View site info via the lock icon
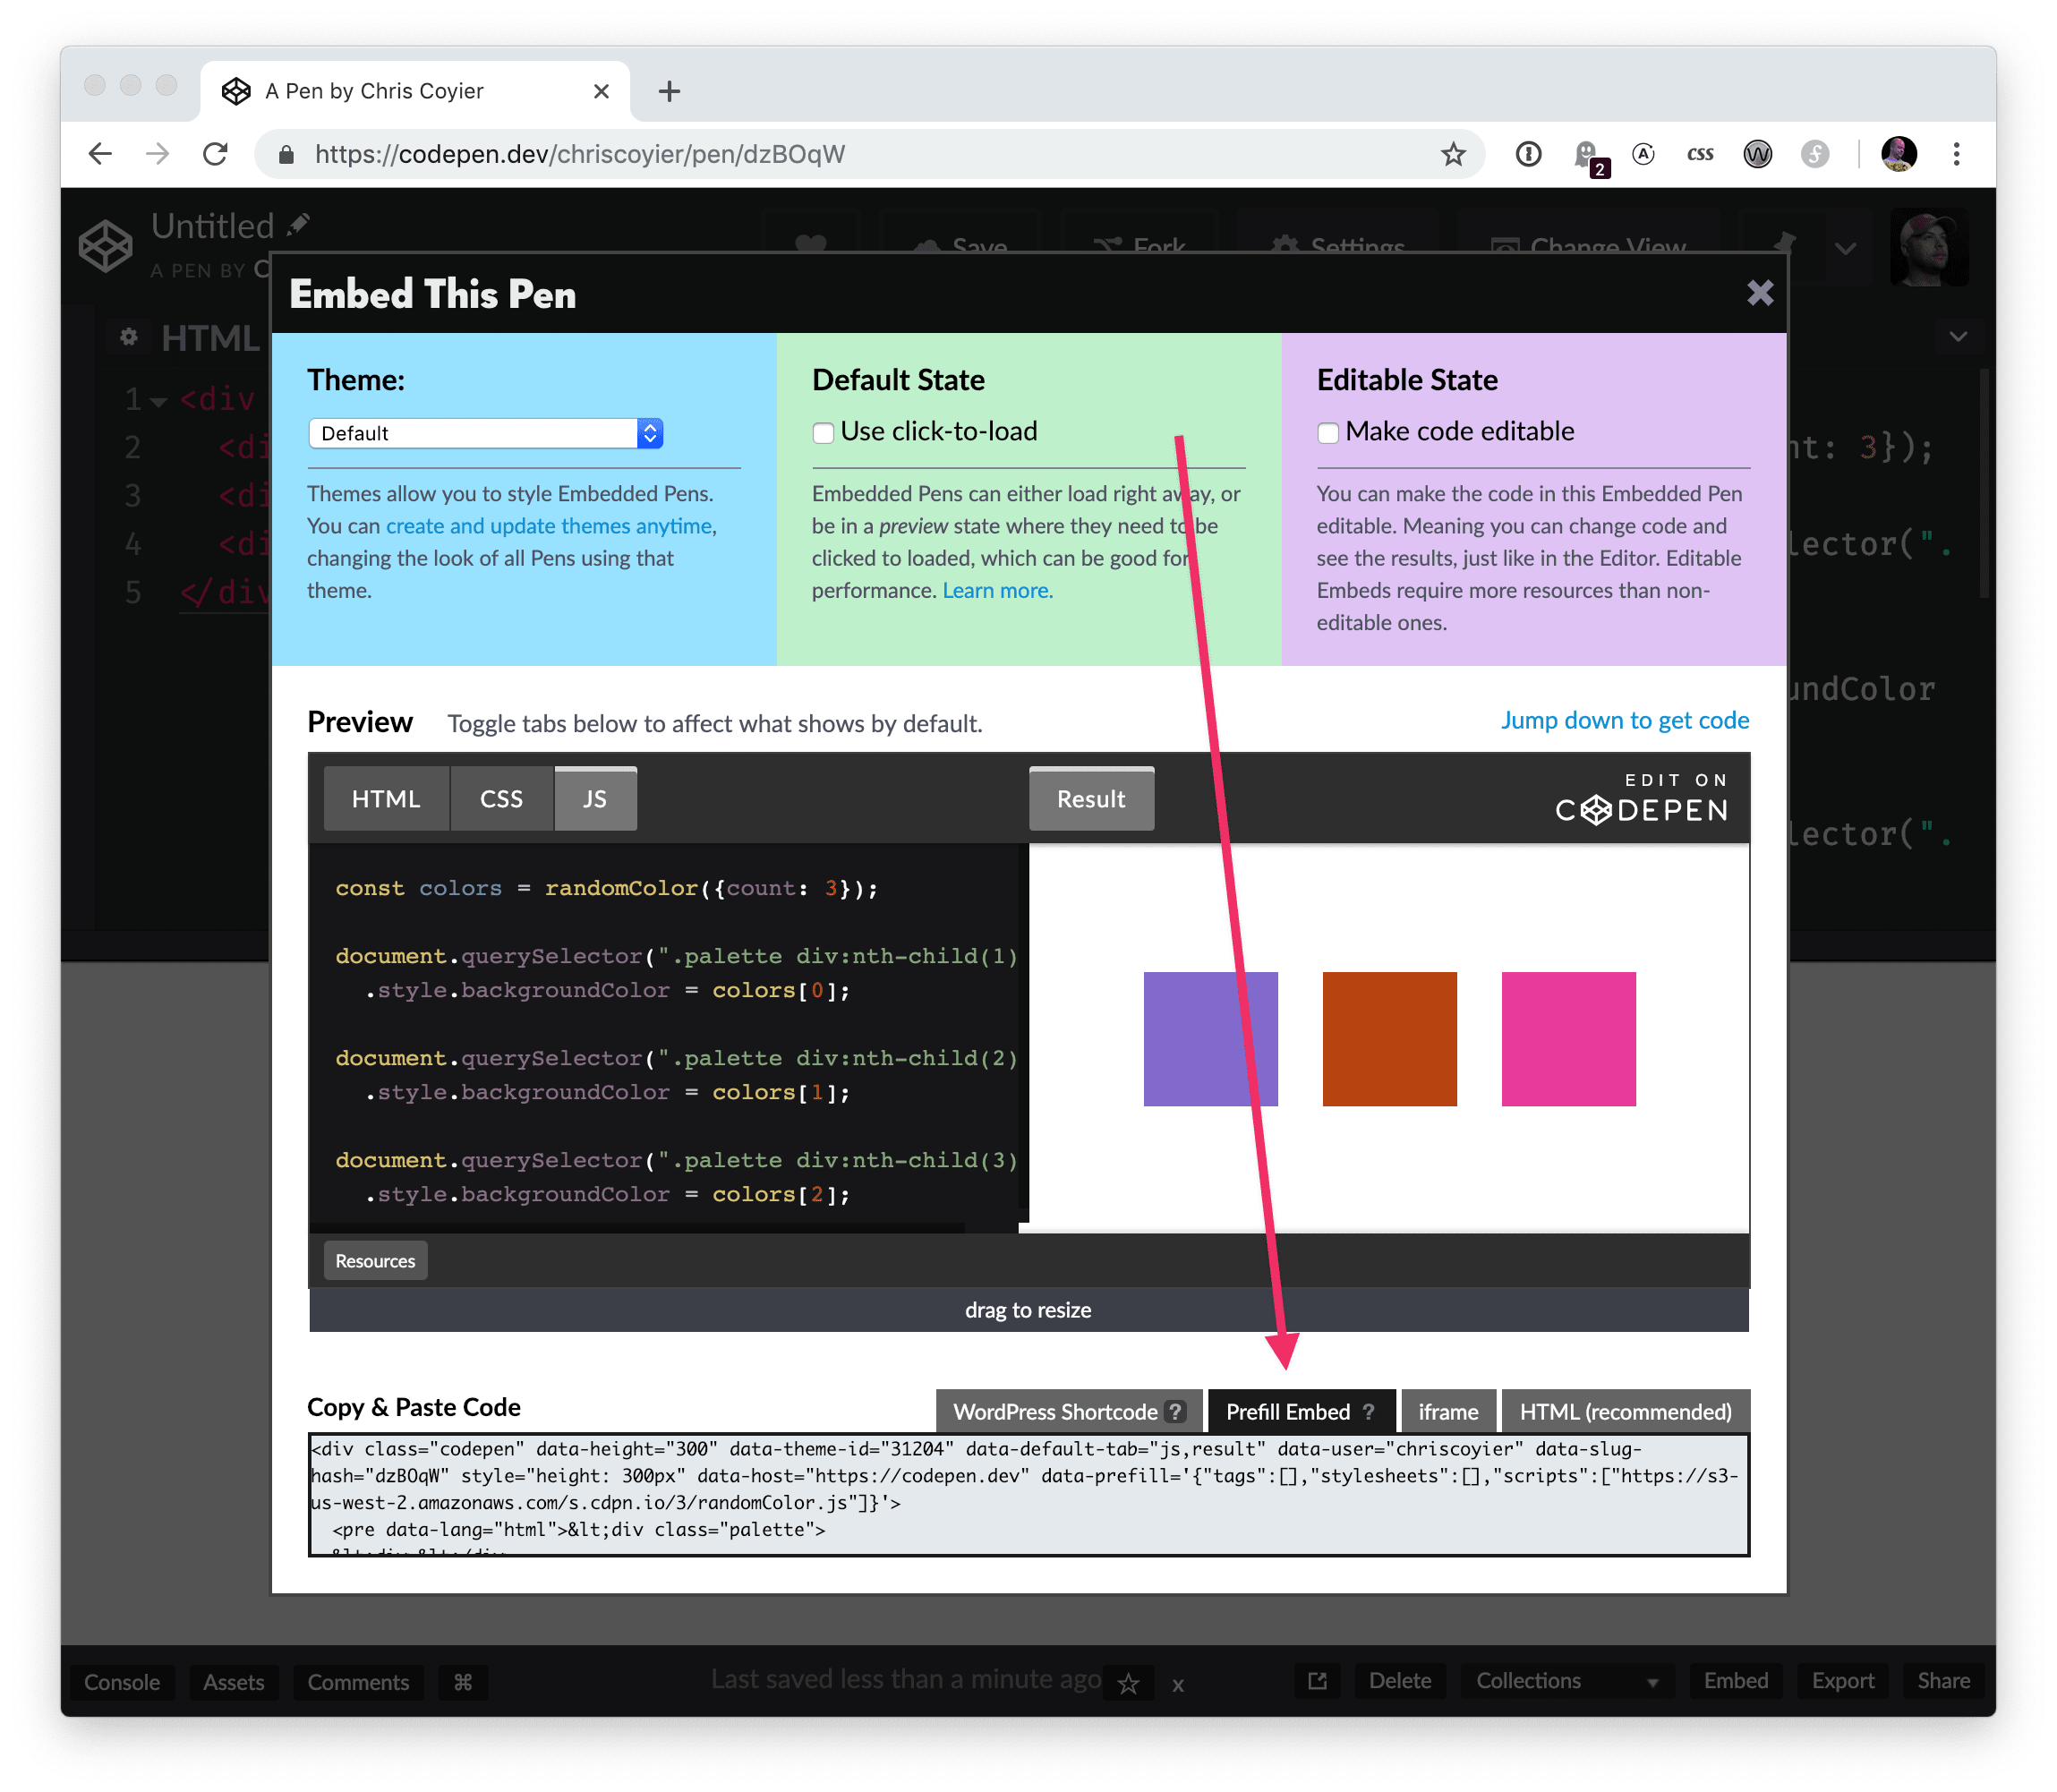 coord(286,154)
